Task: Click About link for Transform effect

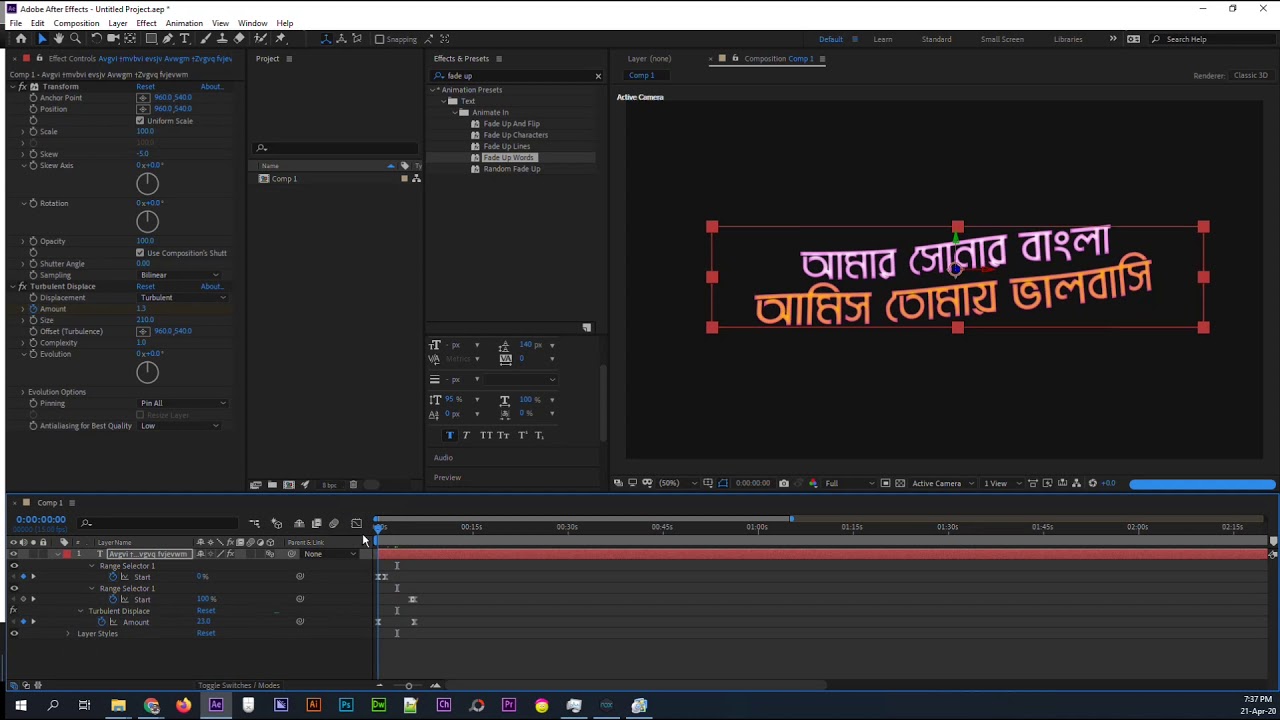Action: pos(211,87)
